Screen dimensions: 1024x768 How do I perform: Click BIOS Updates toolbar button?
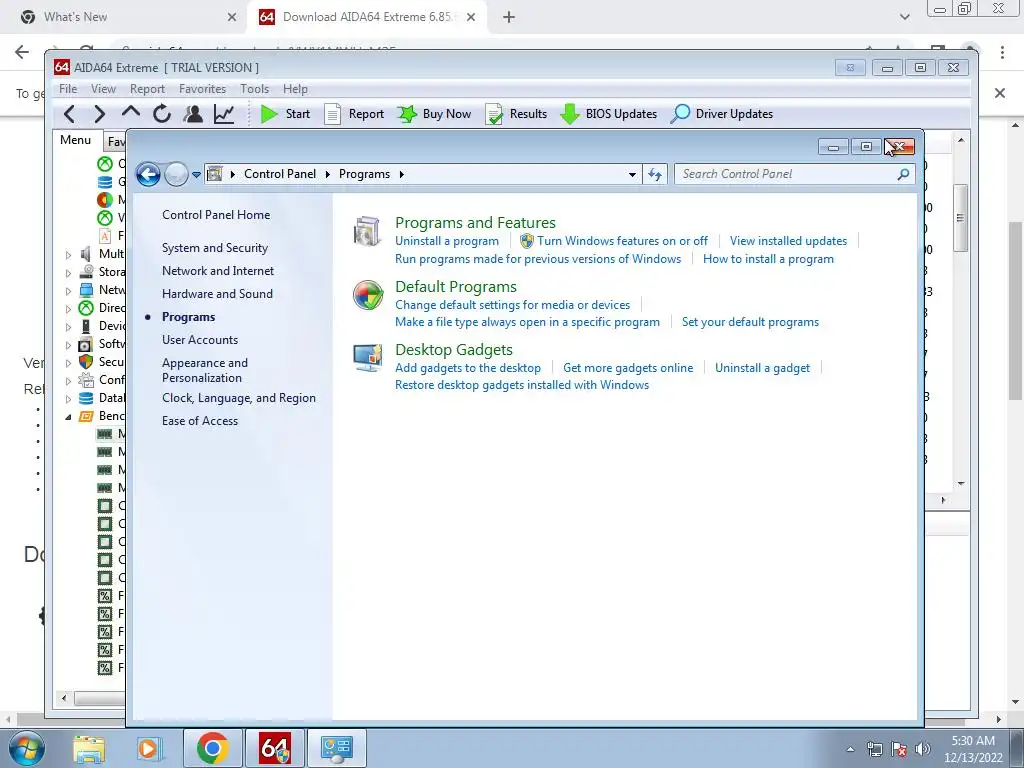tap(609, 114)
